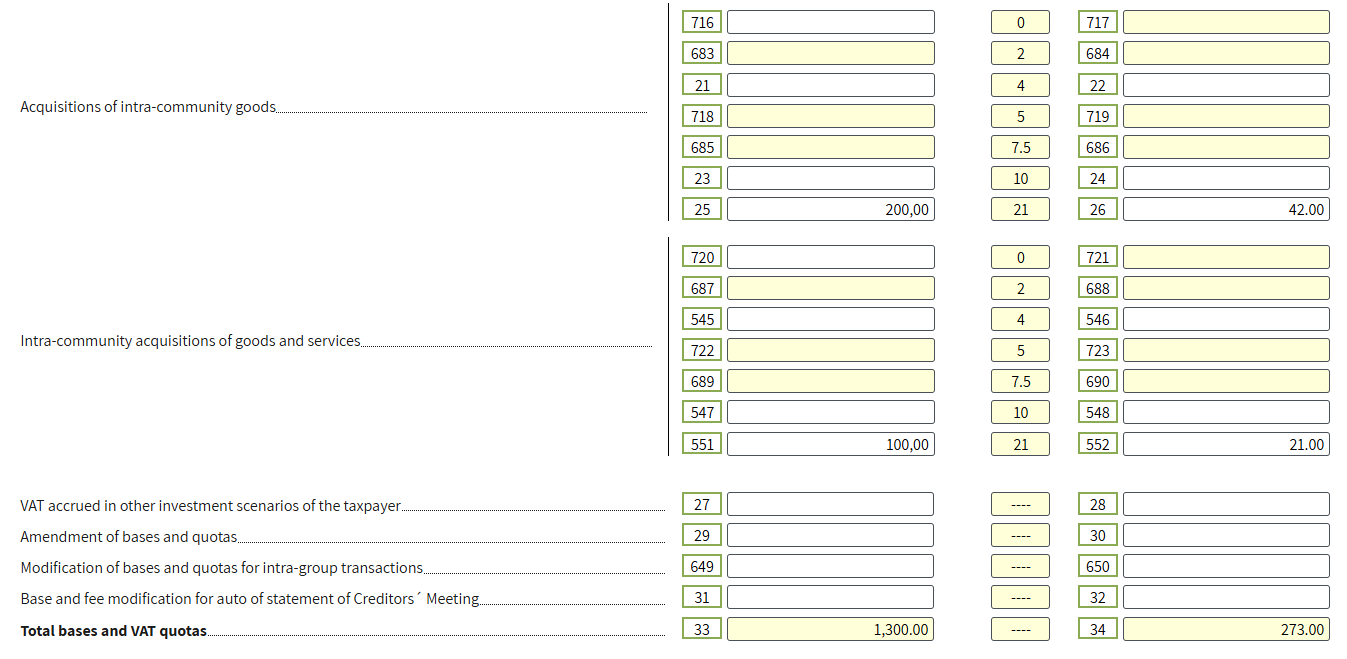This screenshot has width=1347, height=659.
Task: Click the input field next to box 716
Action: [x=830, y=22]
